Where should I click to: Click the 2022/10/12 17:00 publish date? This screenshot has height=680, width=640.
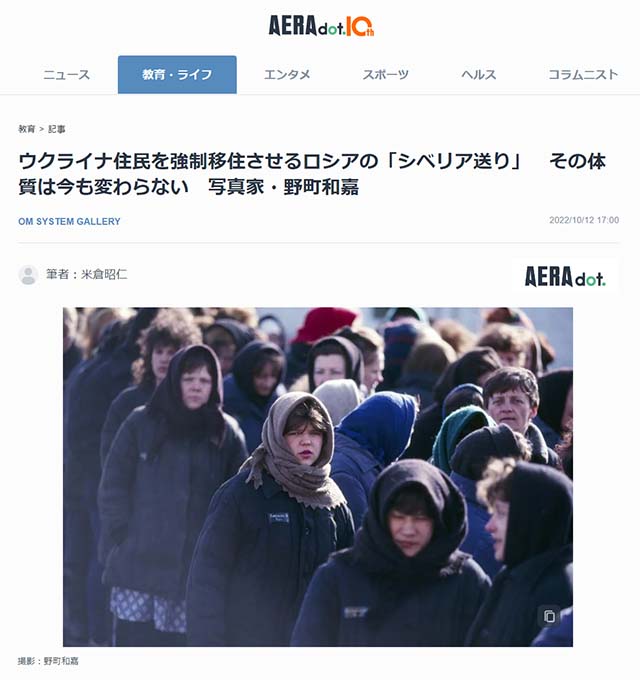click(584, 220)
